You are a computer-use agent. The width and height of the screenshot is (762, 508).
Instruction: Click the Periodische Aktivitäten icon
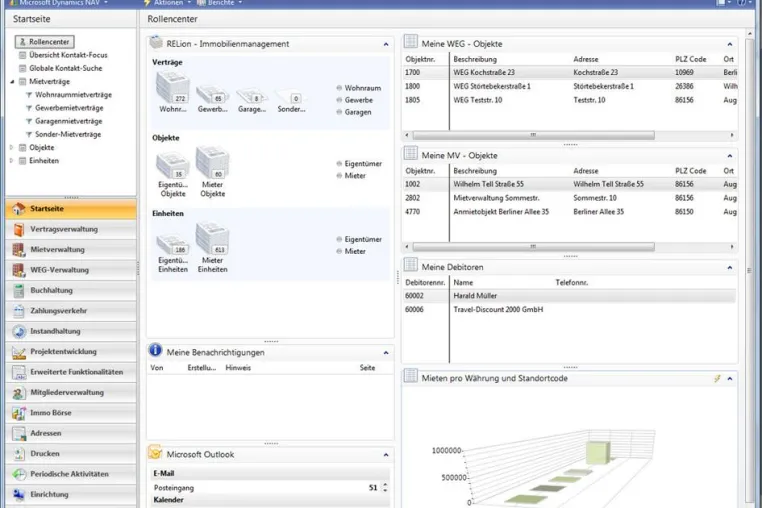(18, 474)
